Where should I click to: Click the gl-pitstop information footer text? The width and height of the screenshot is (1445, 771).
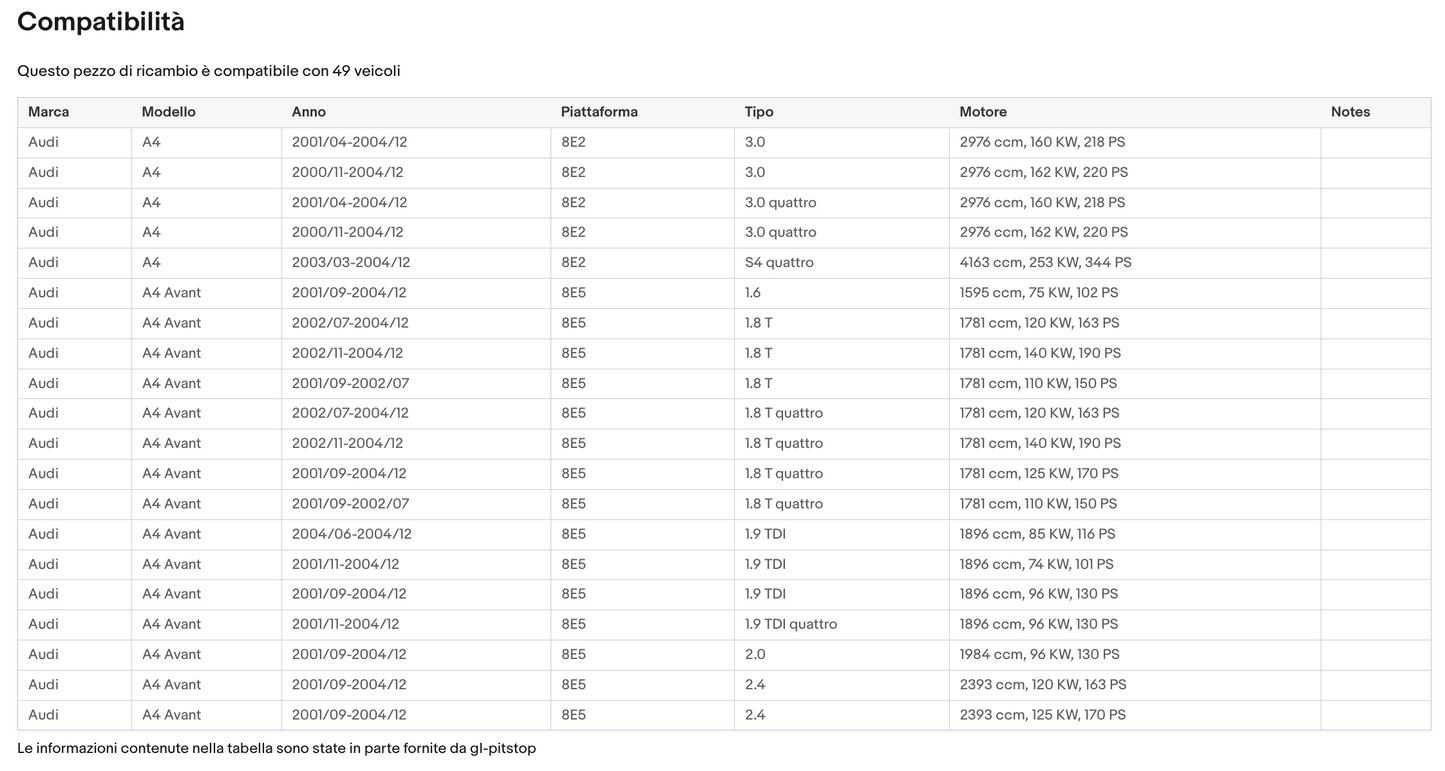click(277, 748)
